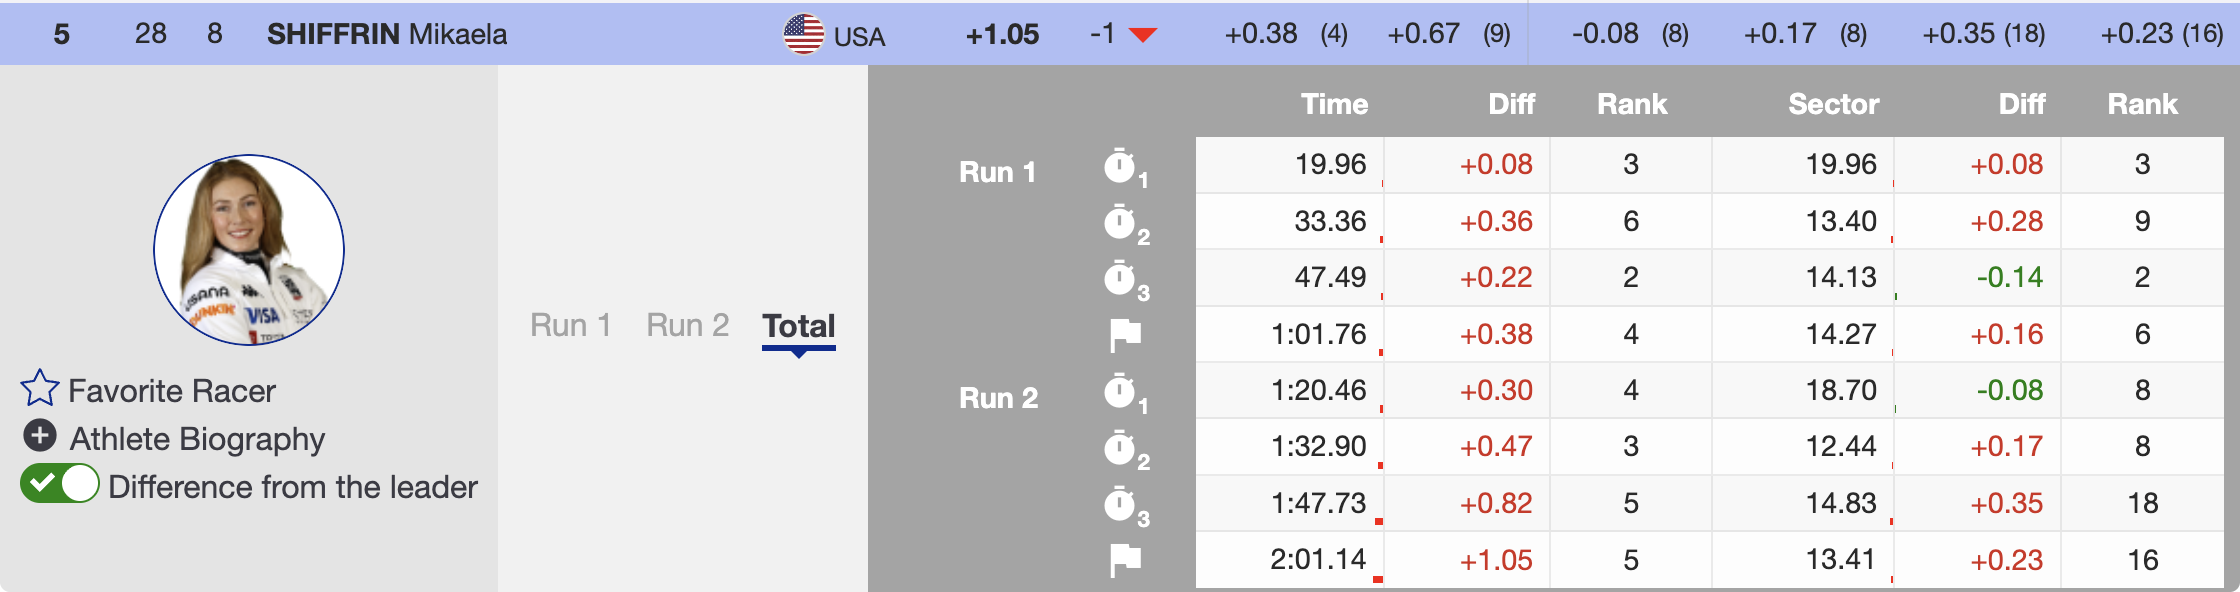
Task: Click the Favorite Racer star icon
Action: tap(40, 388)
